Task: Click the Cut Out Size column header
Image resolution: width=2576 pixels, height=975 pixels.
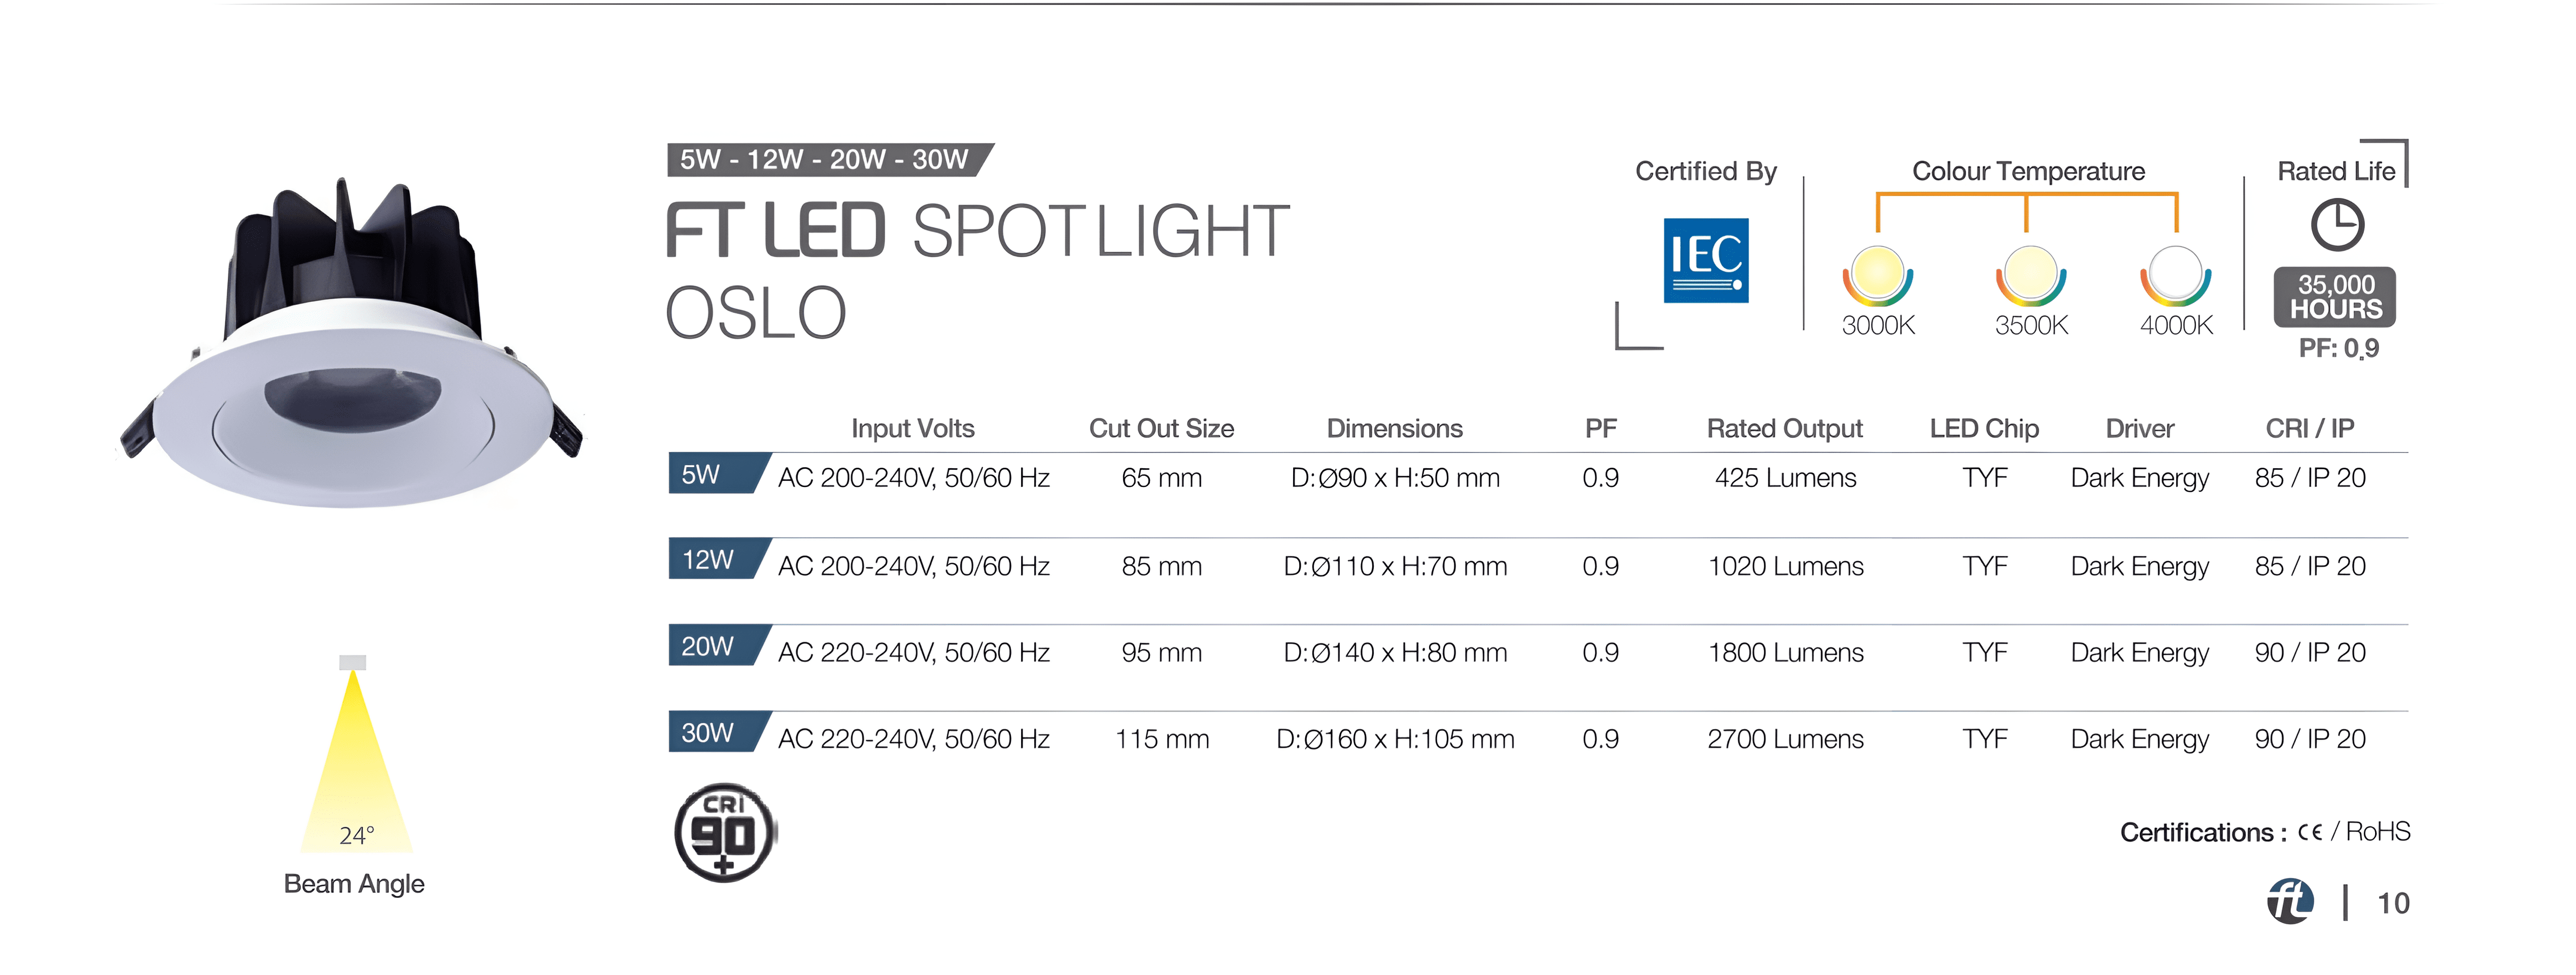Action: click(1161, 428)
